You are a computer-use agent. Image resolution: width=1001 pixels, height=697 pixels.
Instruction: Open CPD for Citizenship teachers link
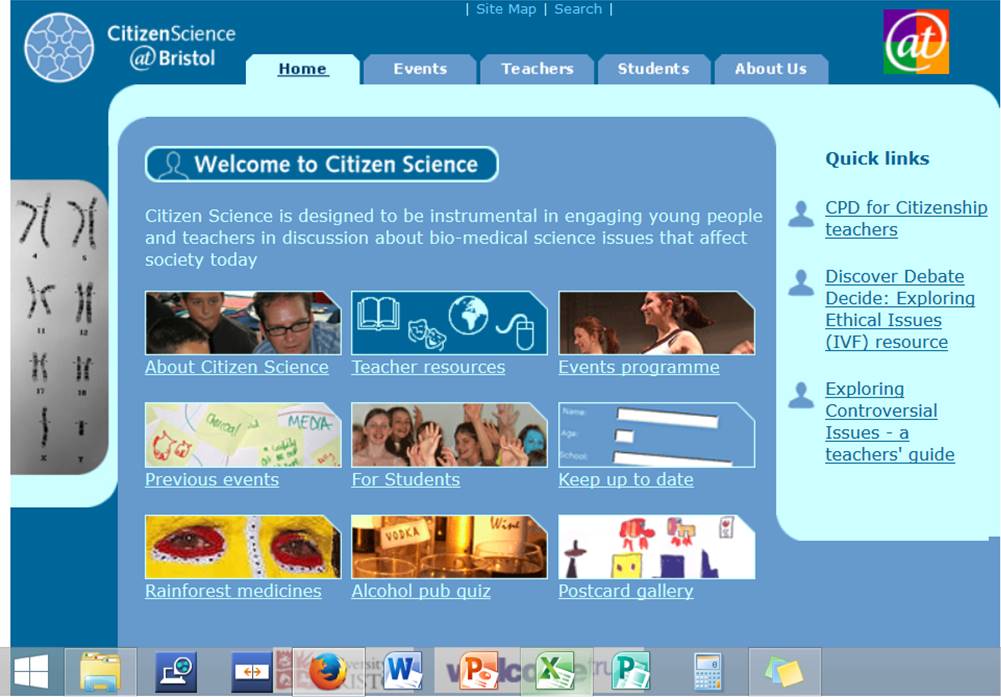(x=905, y=218)
